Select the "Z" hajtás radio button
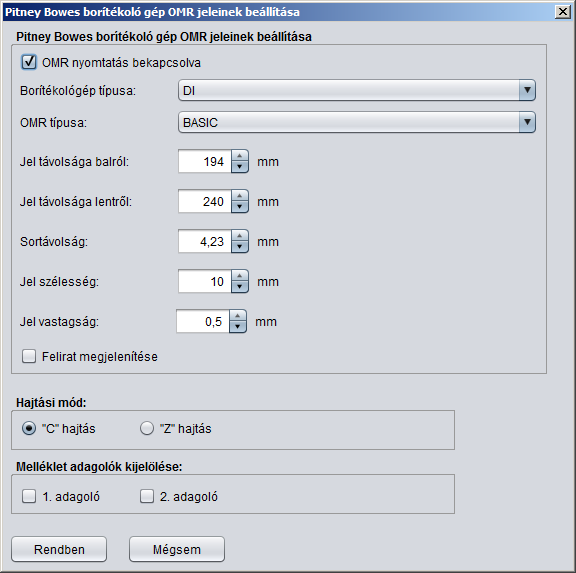The height and width of the screenshot is (573, 576). pos(147,428)
